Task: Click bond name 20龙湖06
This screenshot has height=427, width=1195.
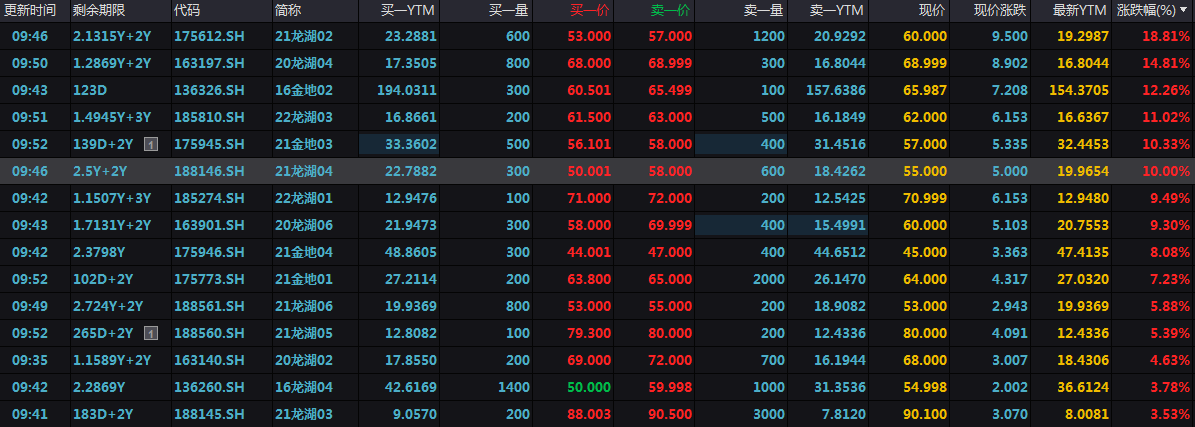Action: (x=304, y=226)
